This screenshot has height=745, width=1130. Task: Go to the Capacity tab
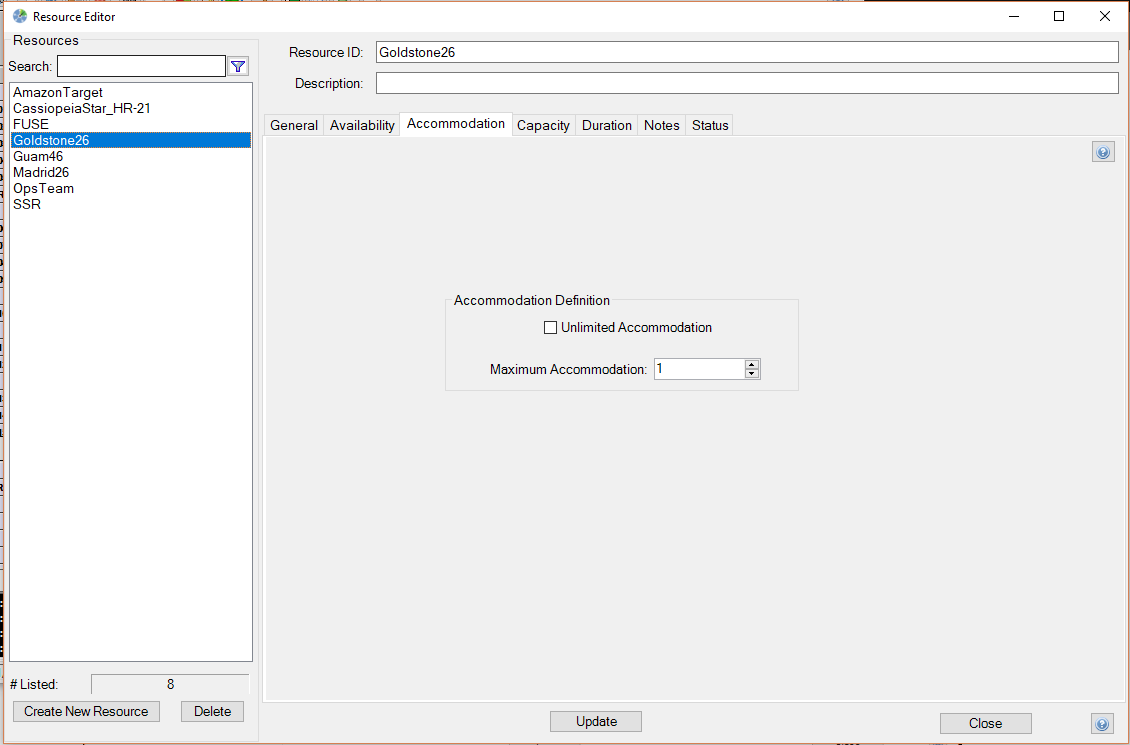(x=543, y=126)
